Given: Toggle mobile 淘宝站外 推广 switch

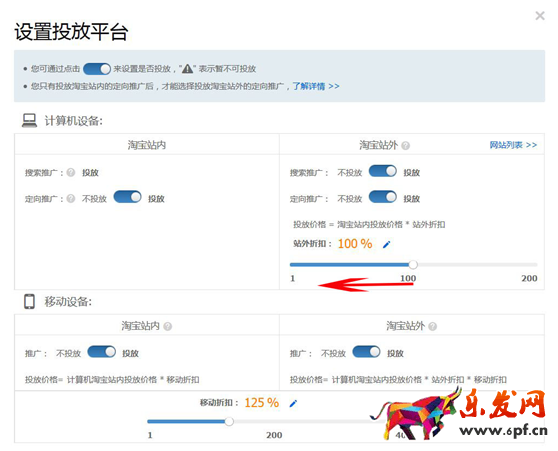Looking at the screenshot, I should tap(367, 352).
